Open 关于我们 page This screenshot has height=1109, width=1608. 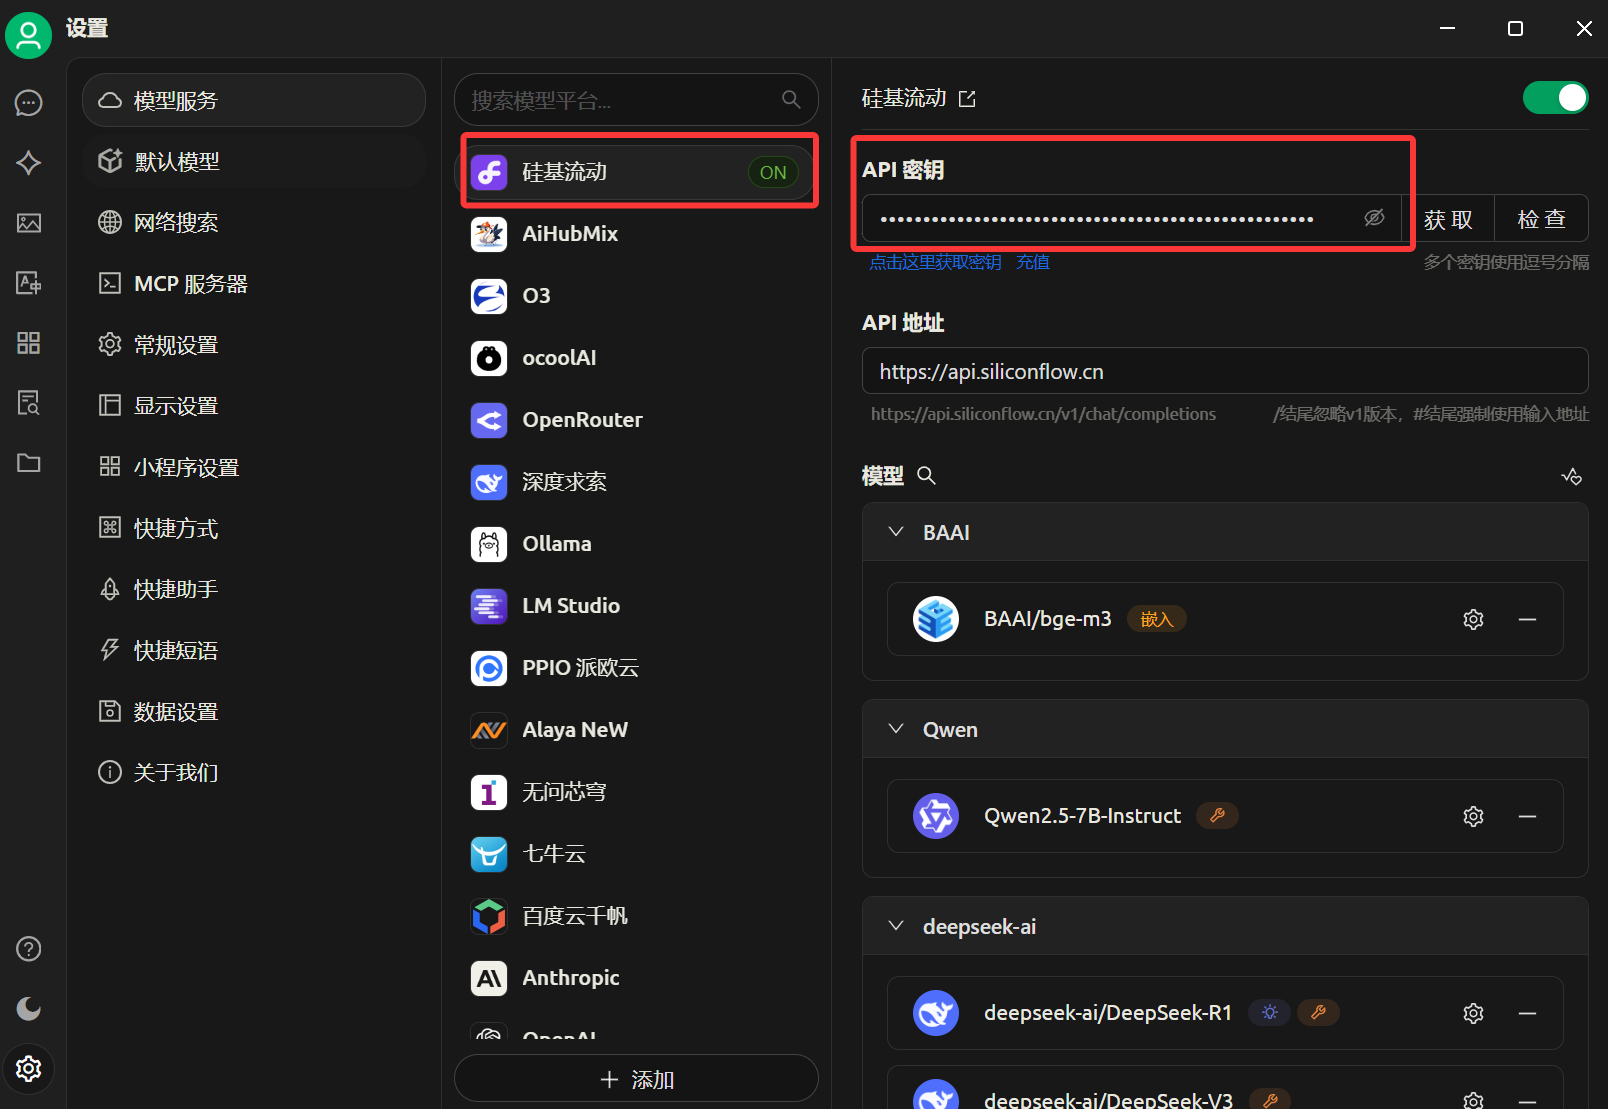[x=254, y=772]
